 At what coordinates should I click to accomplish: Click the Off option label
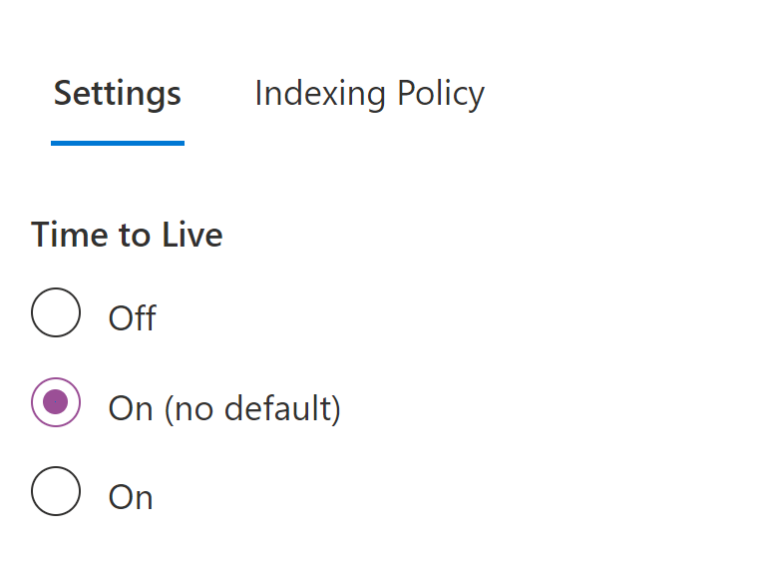tap(132, 318)
